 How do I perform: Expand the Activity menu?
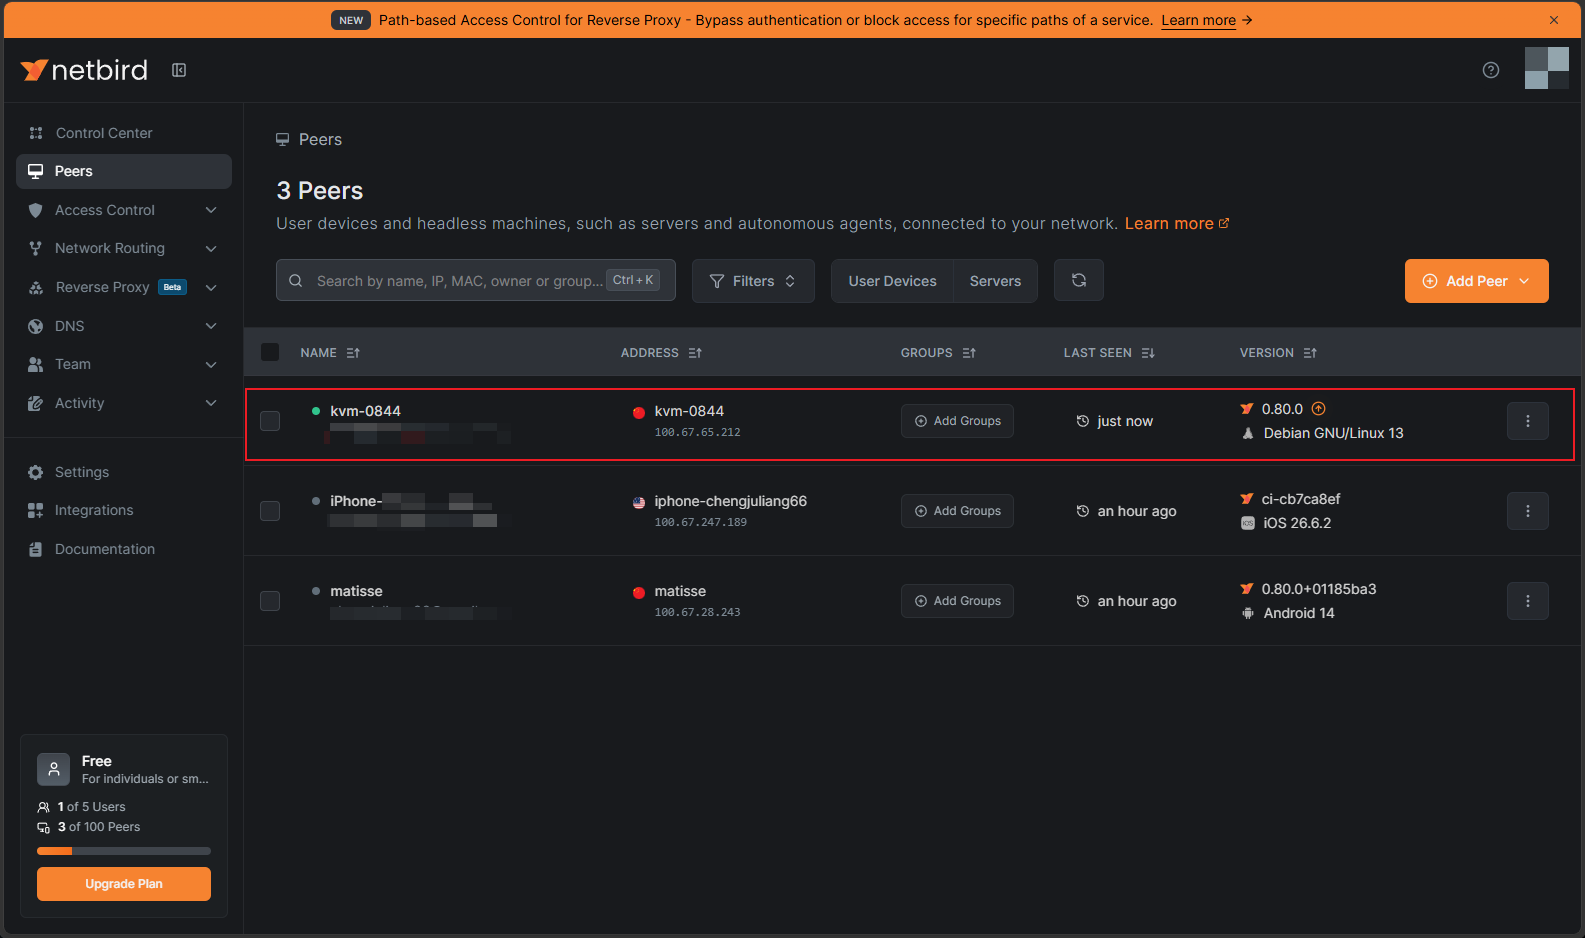click(x=124, y=403)
